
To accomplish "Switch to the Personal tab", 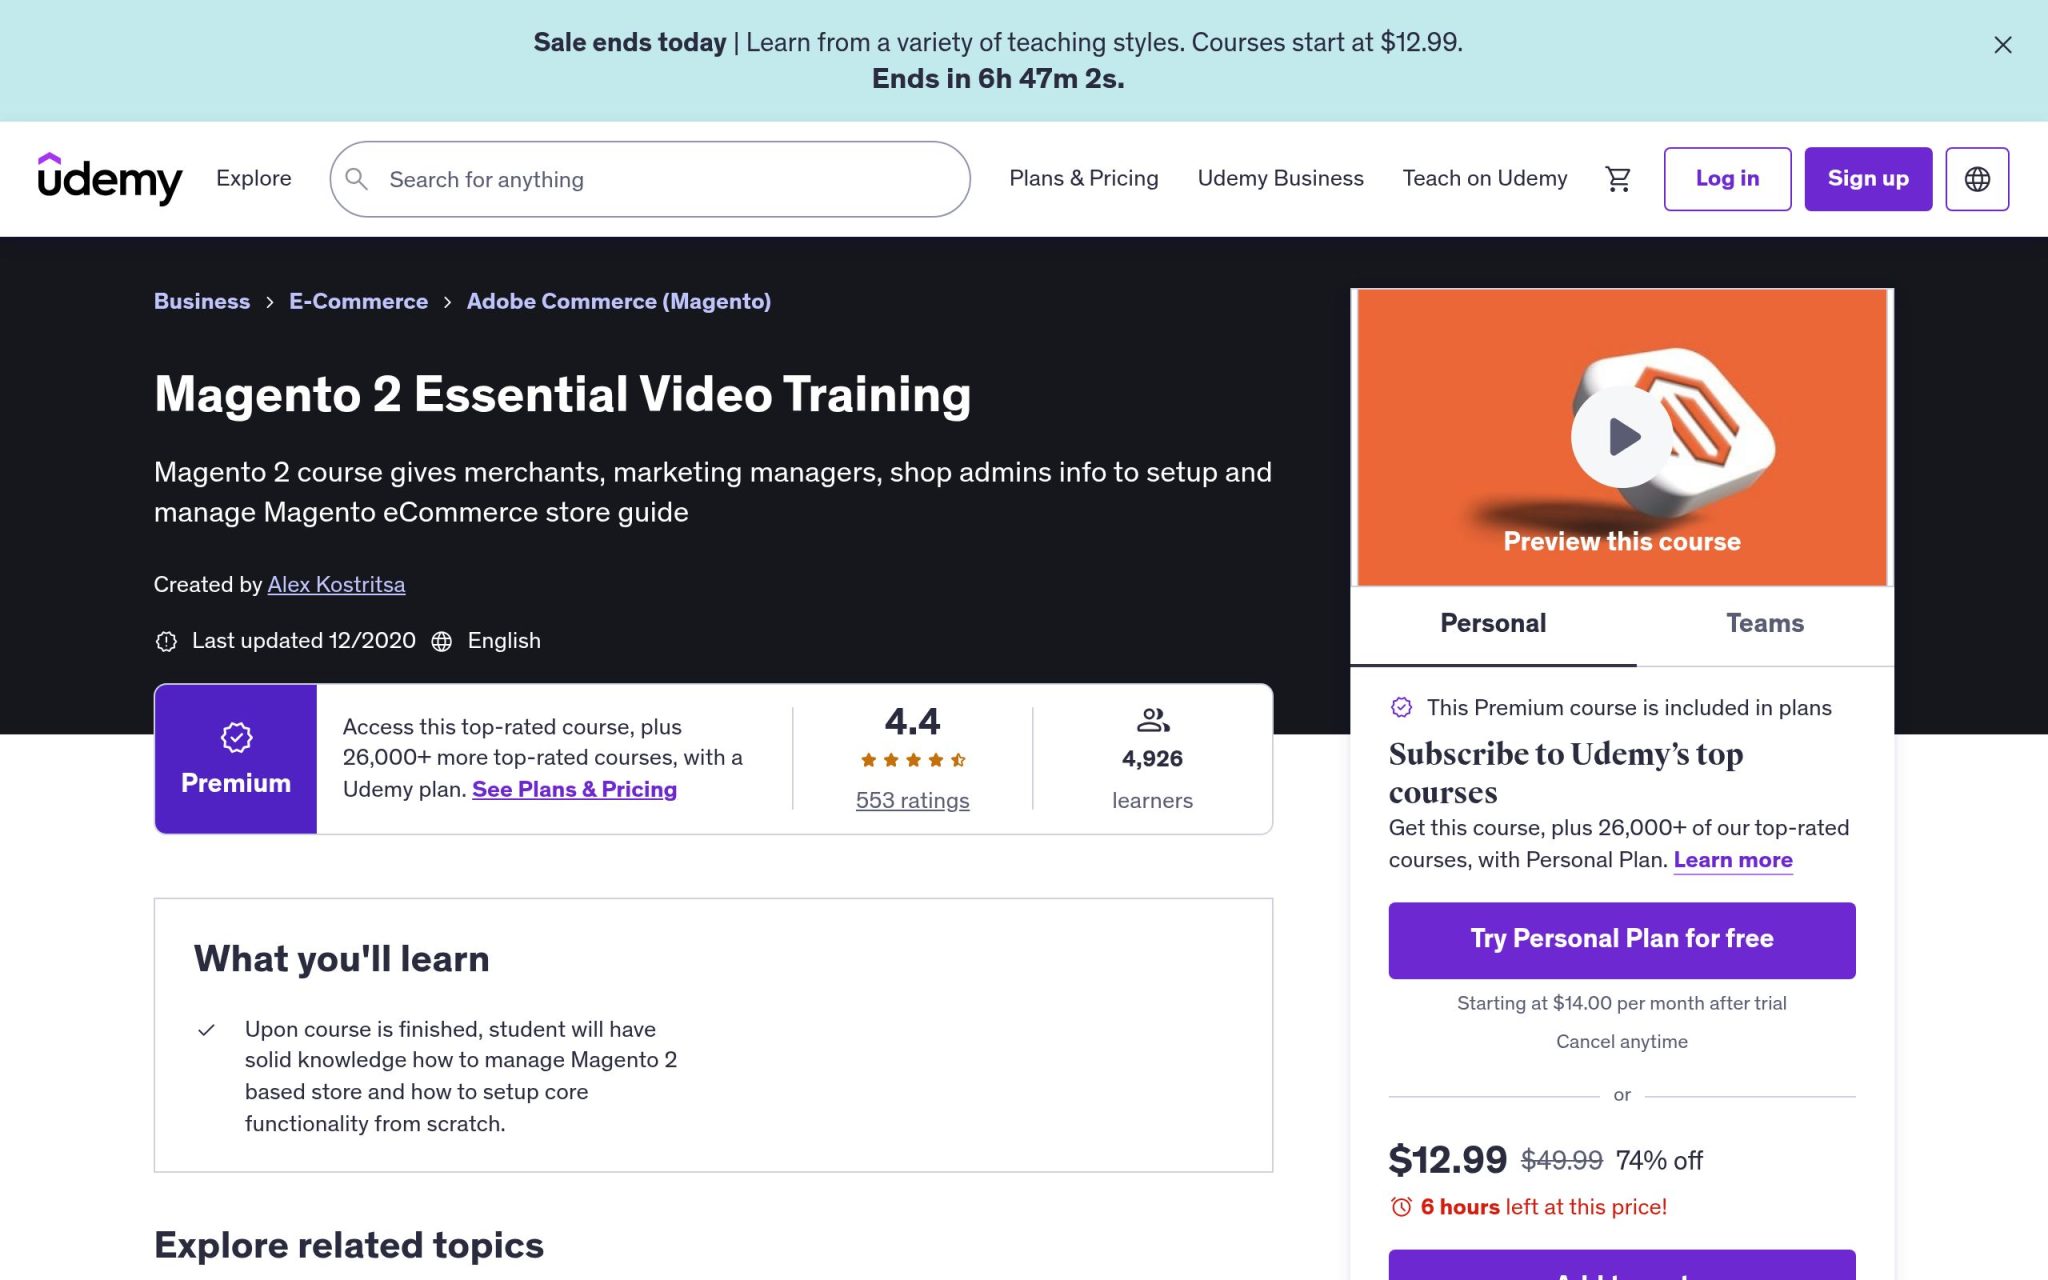I will [x=1493, y=624].
